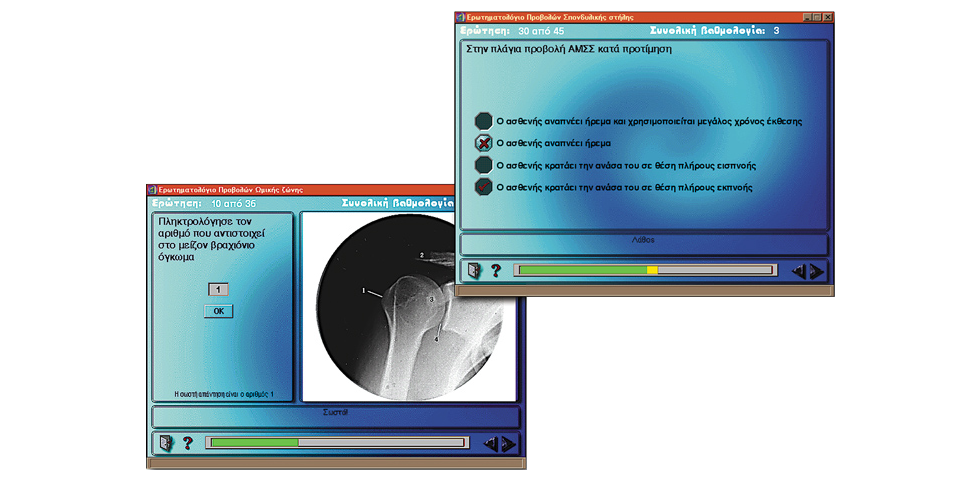980x480 pixels.
Task: Click exit door icon in spine quiz window
Action: [x=474, y=270]
